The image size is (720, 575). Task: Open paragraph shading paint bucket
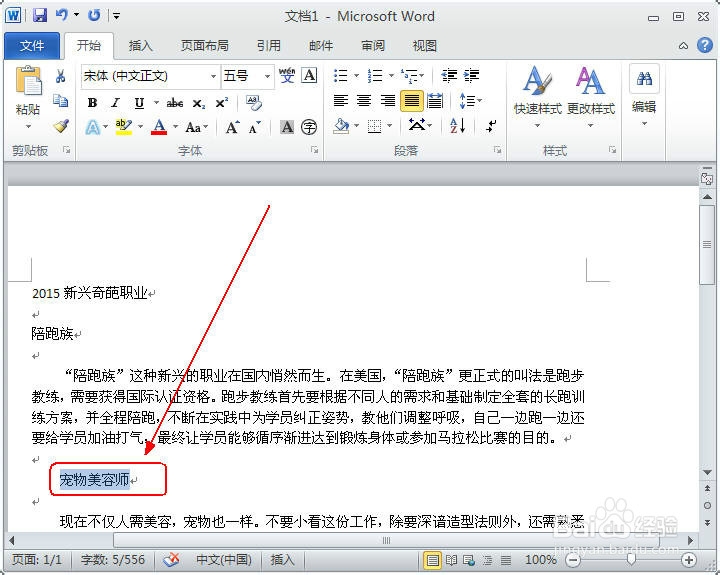341,125
